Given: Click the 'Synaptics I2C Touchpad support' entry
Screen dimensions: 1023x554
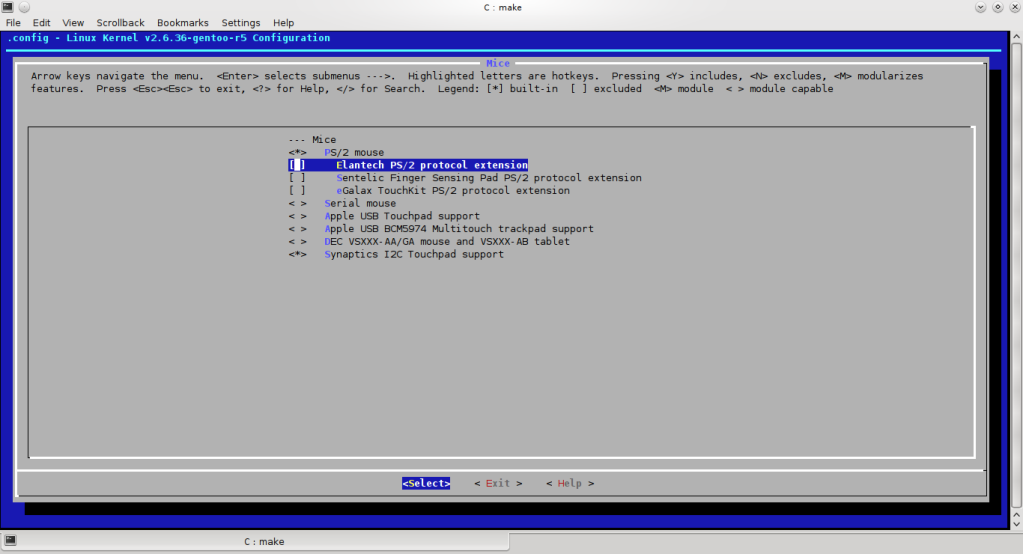Looking at the screenshot, I should (414, 254).
